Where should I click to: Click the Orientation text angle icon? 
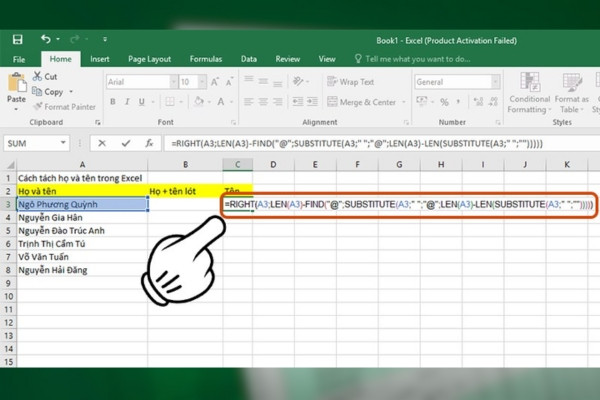pyautogui.click(x=298, y=81)
